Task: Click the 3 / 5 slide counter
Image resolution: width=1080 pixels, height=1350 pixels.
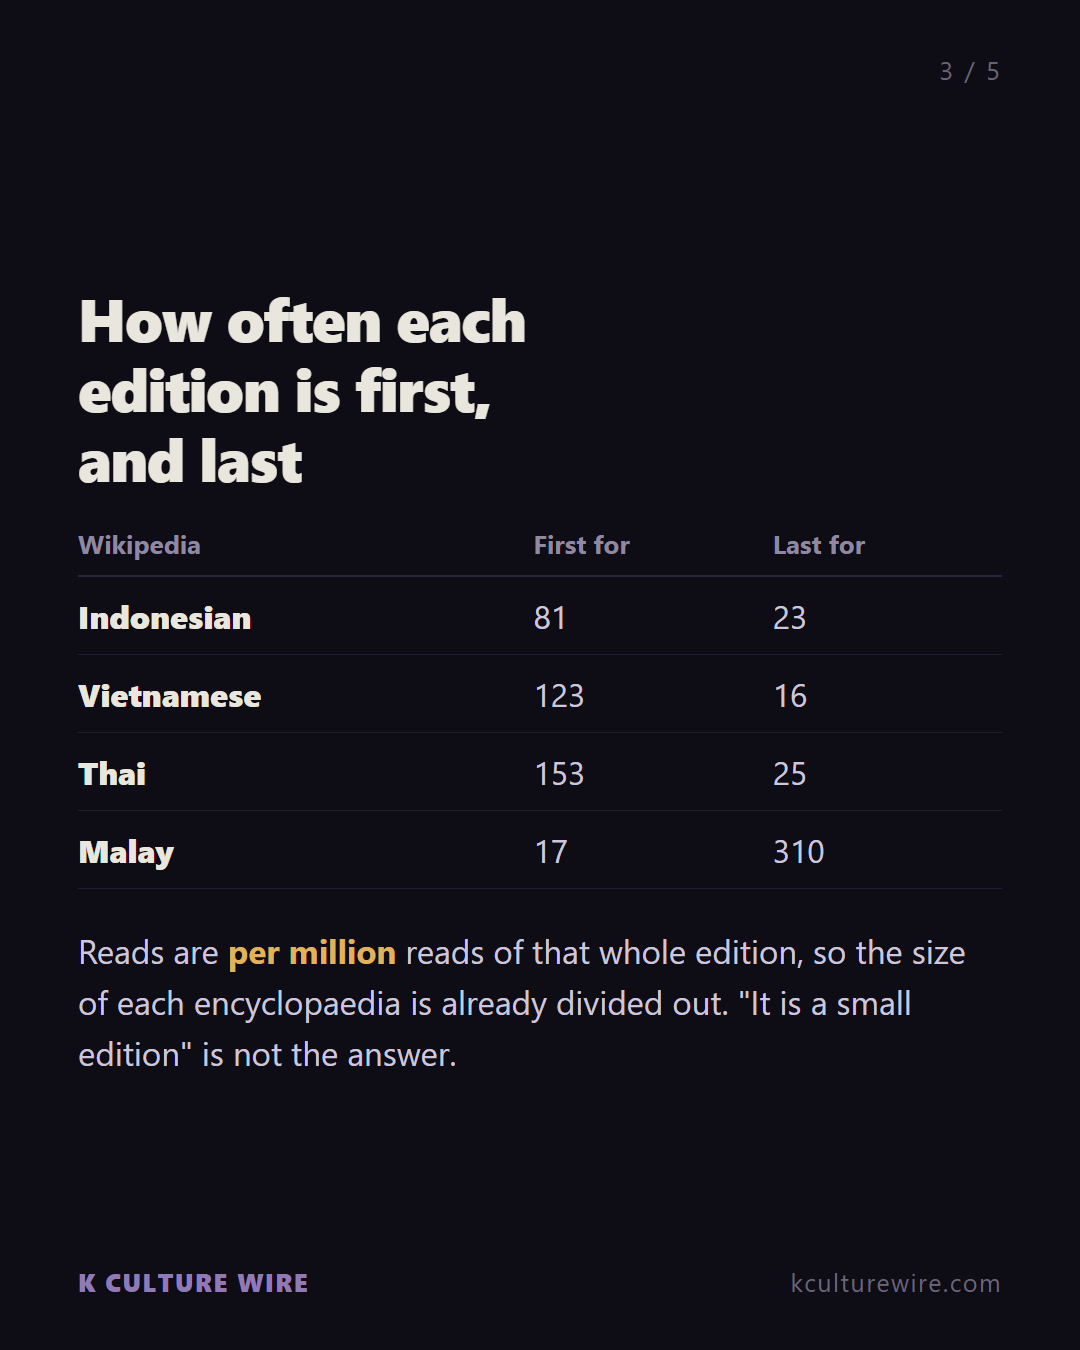Action: [x=969, y=71]
